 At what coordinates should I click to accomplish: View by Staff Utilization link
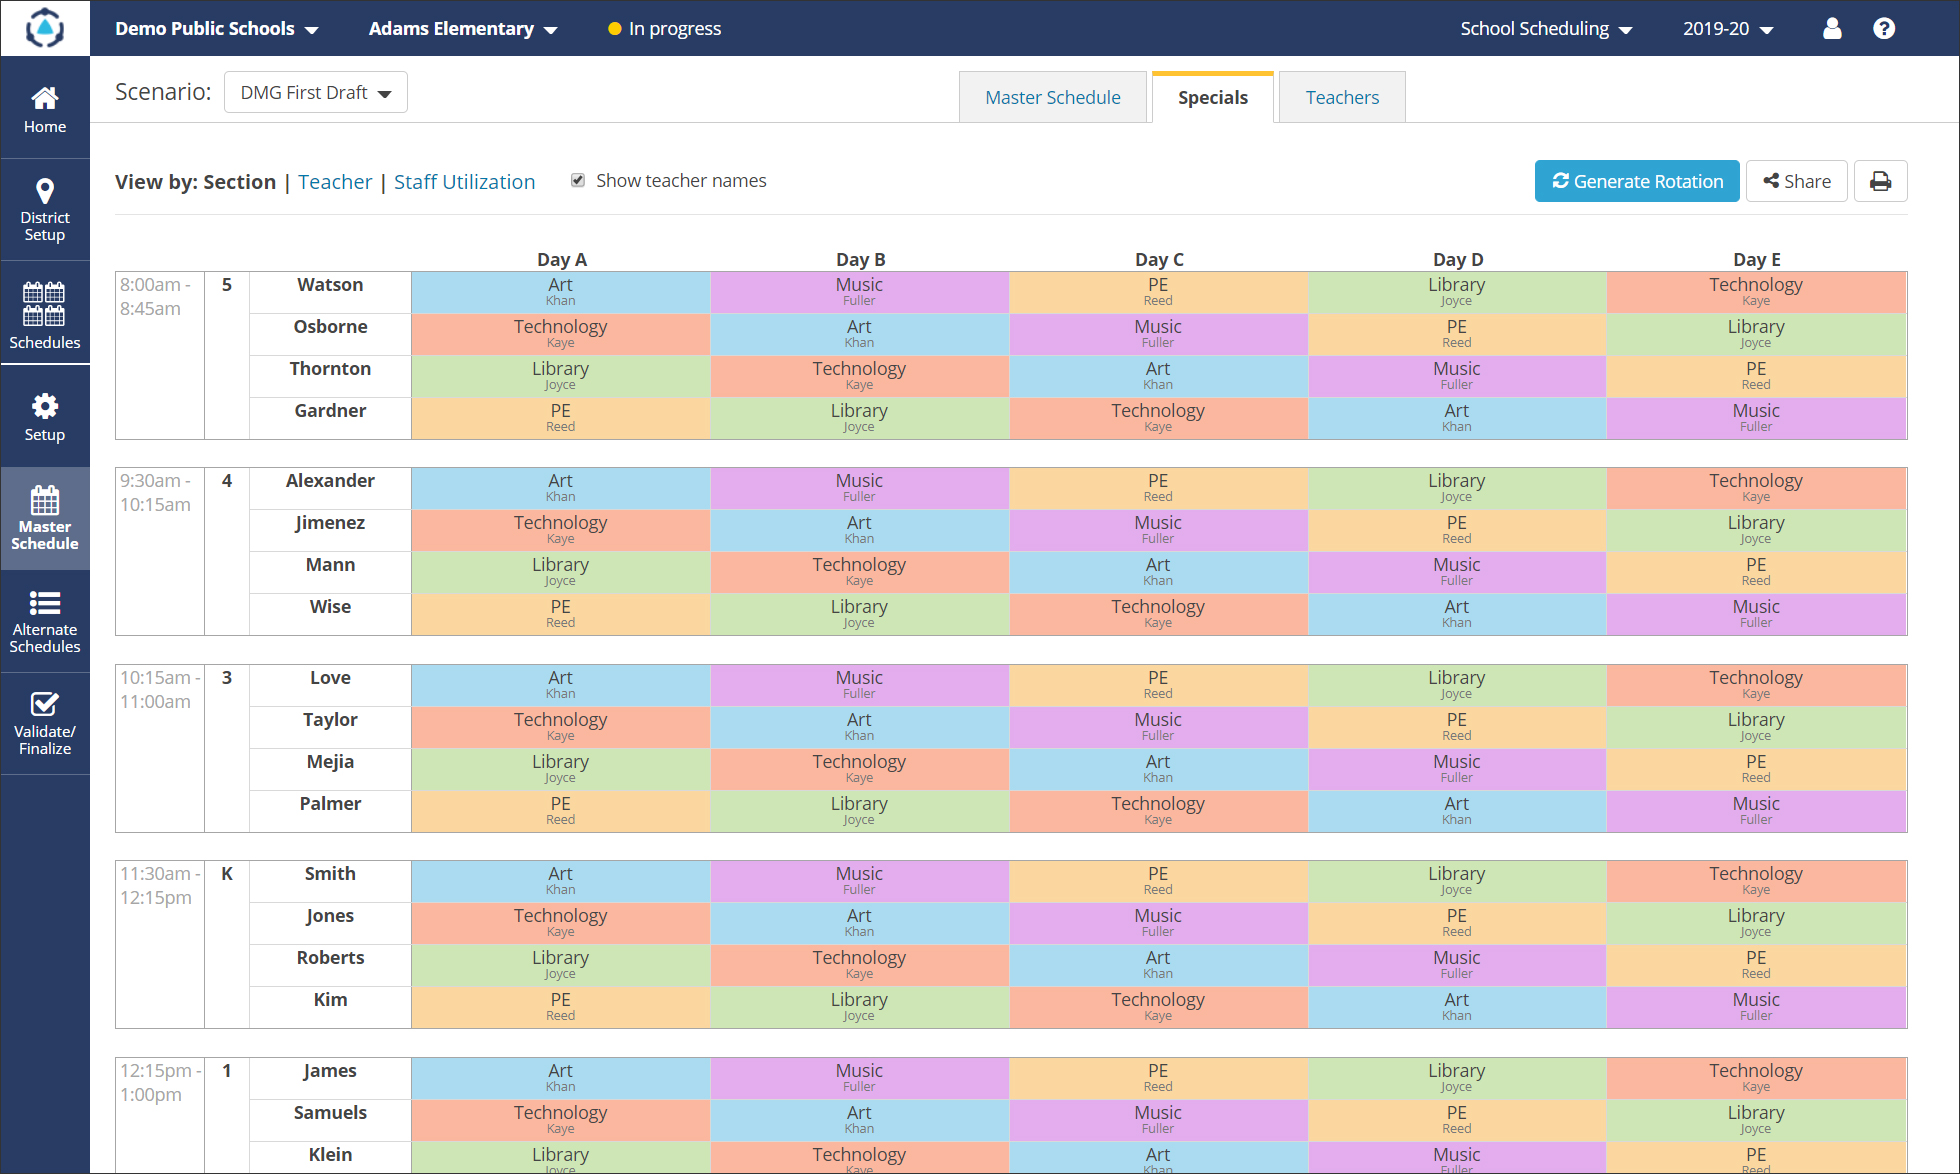click(x=464, y=182)
